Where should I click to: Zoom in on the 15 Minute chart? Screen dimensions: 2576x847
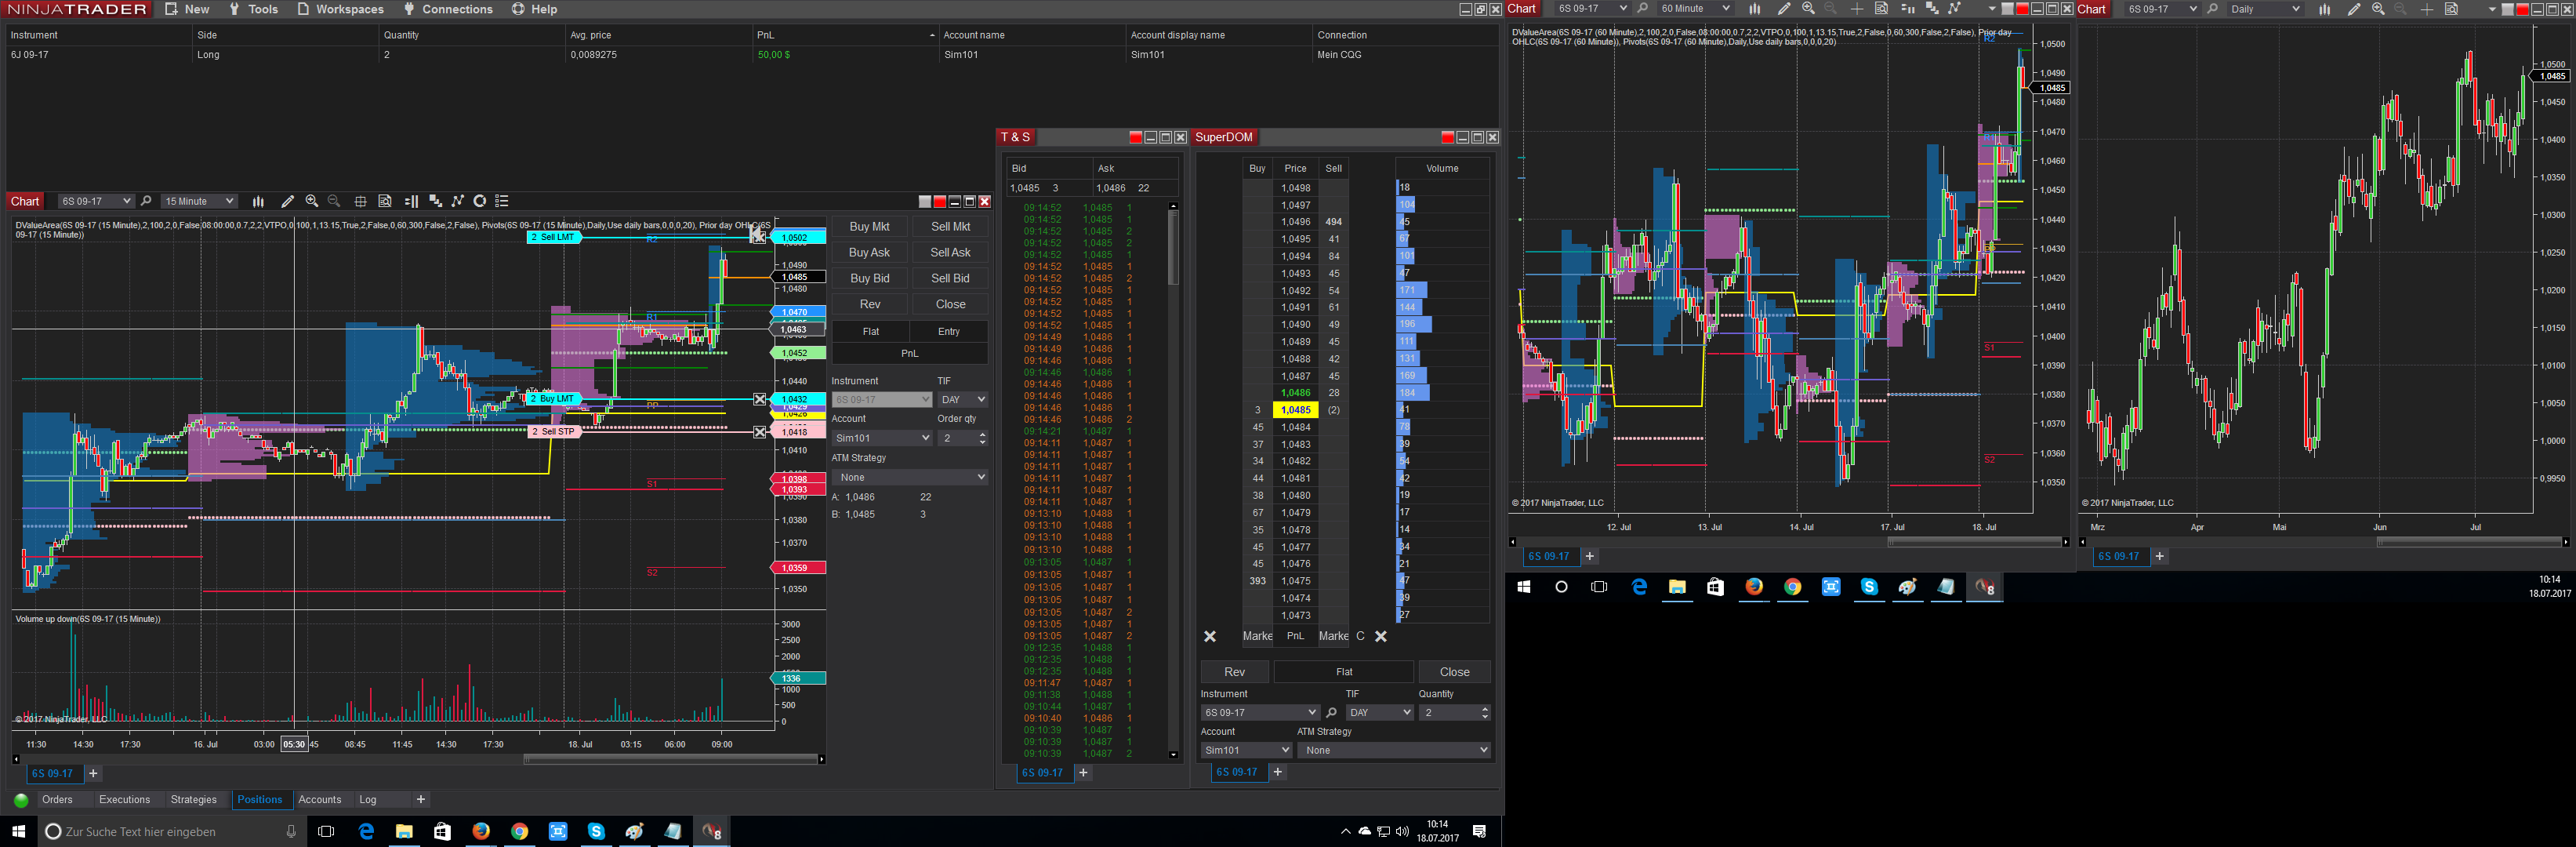pos(312,201)
